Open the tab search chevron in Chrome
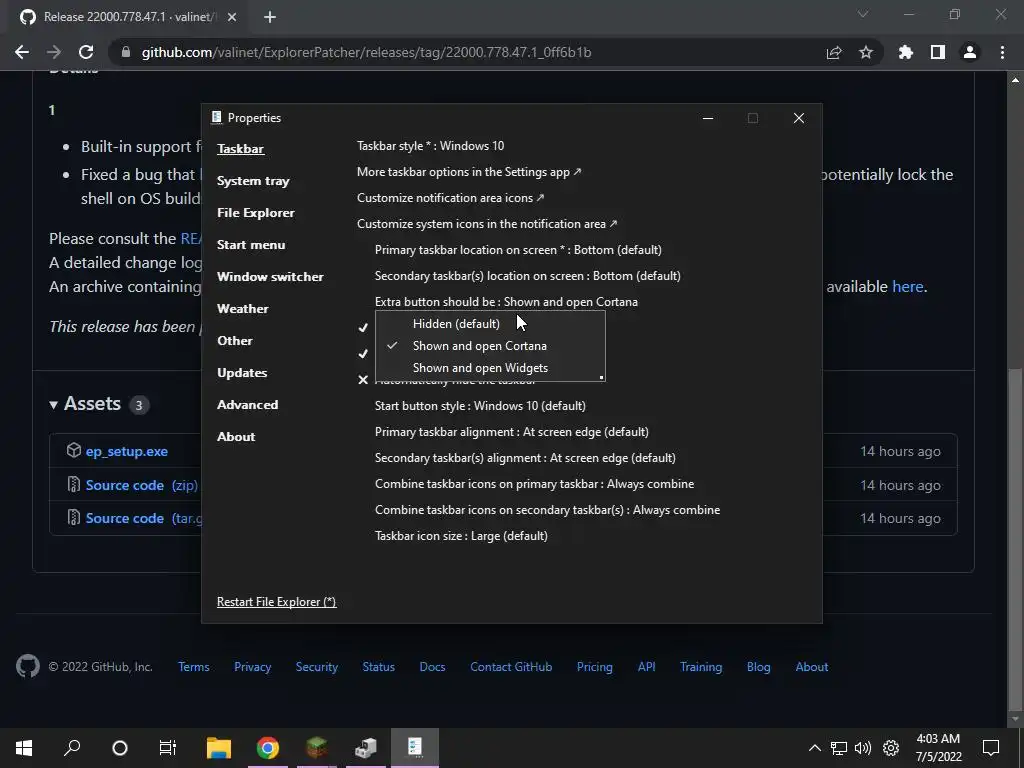The width and height of the screenshot is (1024, 768). 863,14
